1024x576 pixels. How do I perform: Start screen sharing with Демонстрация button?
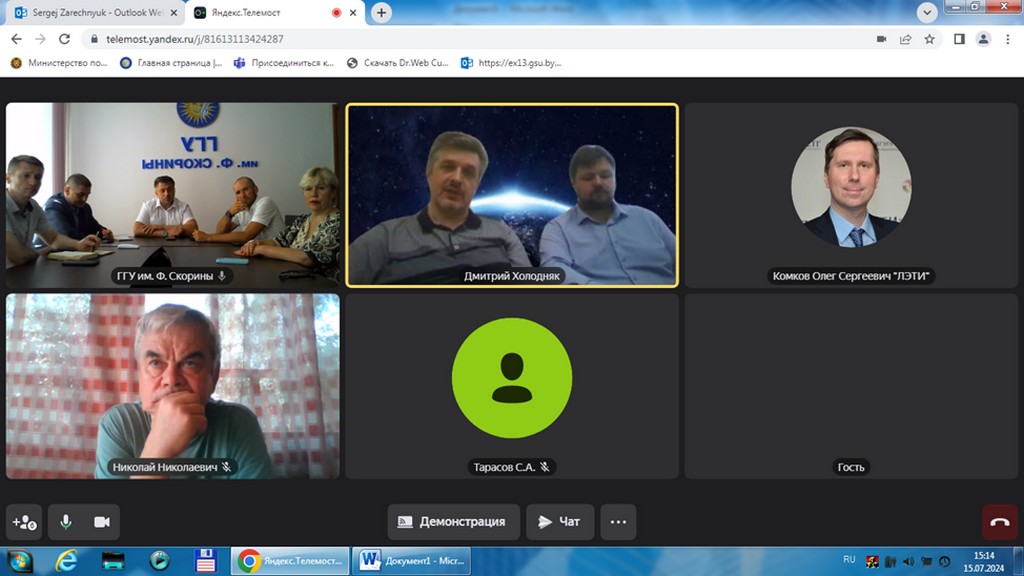(453, 522)
